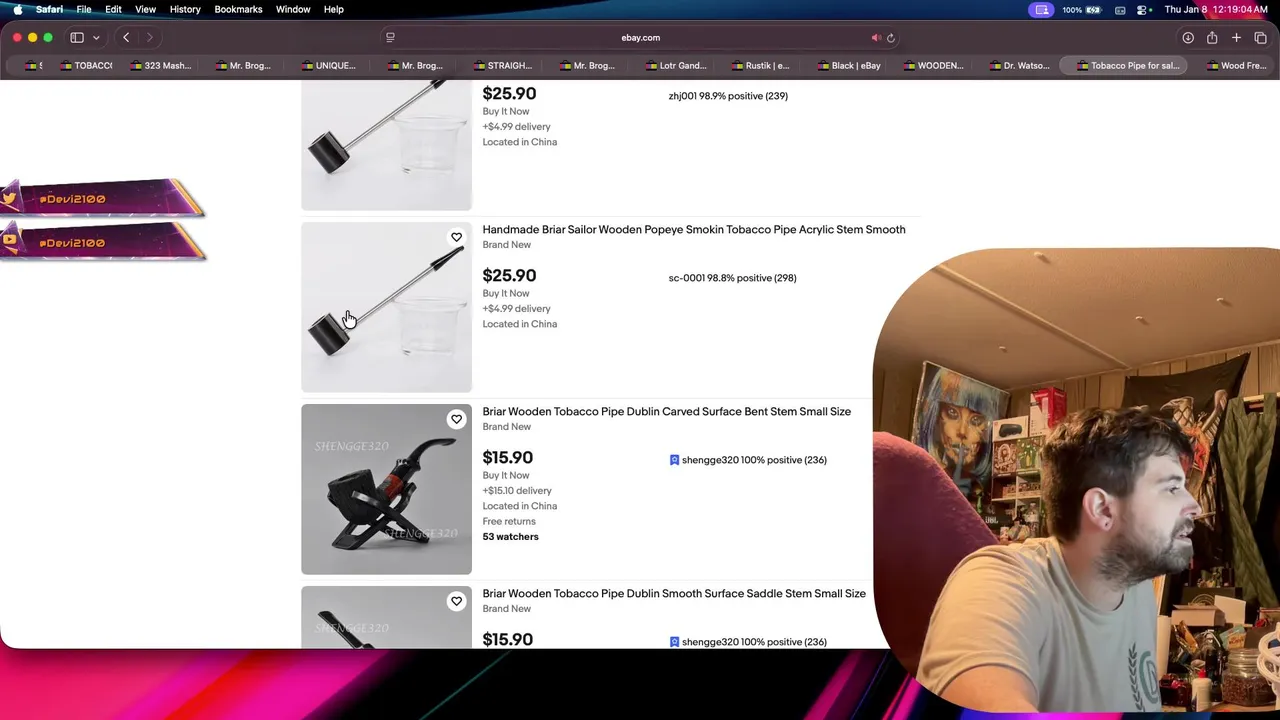The height and width of the screenshot is (720, 1280).
Task: Open Briar Dublin Carved Surface Bent Stem listing
Action: tap(667, 411)
